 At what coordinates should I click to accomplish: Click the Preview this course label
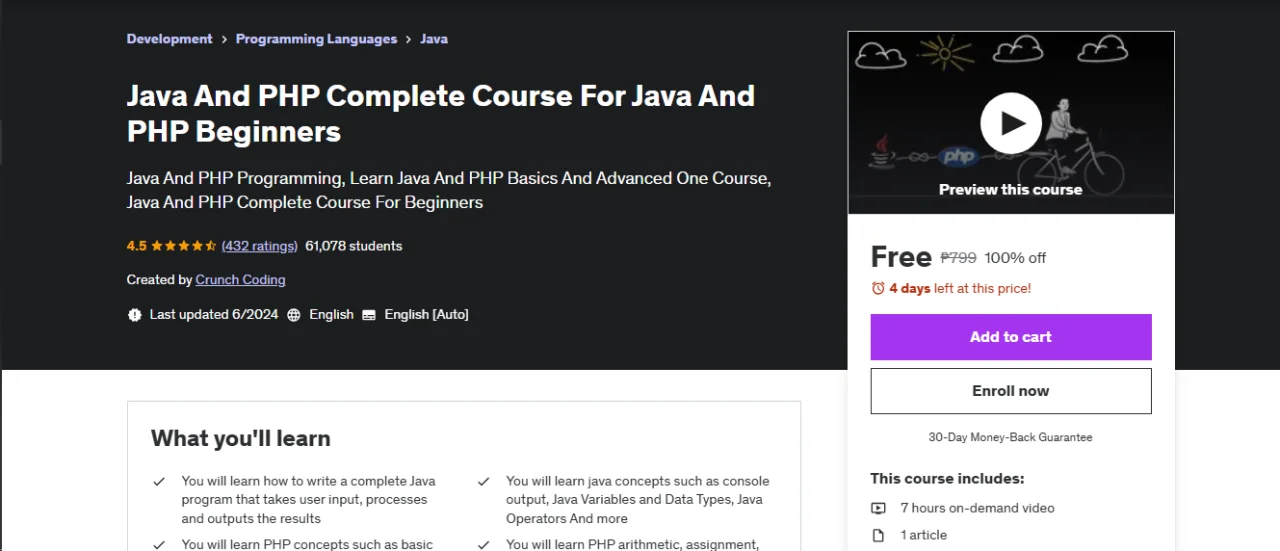pos(1011,190)
